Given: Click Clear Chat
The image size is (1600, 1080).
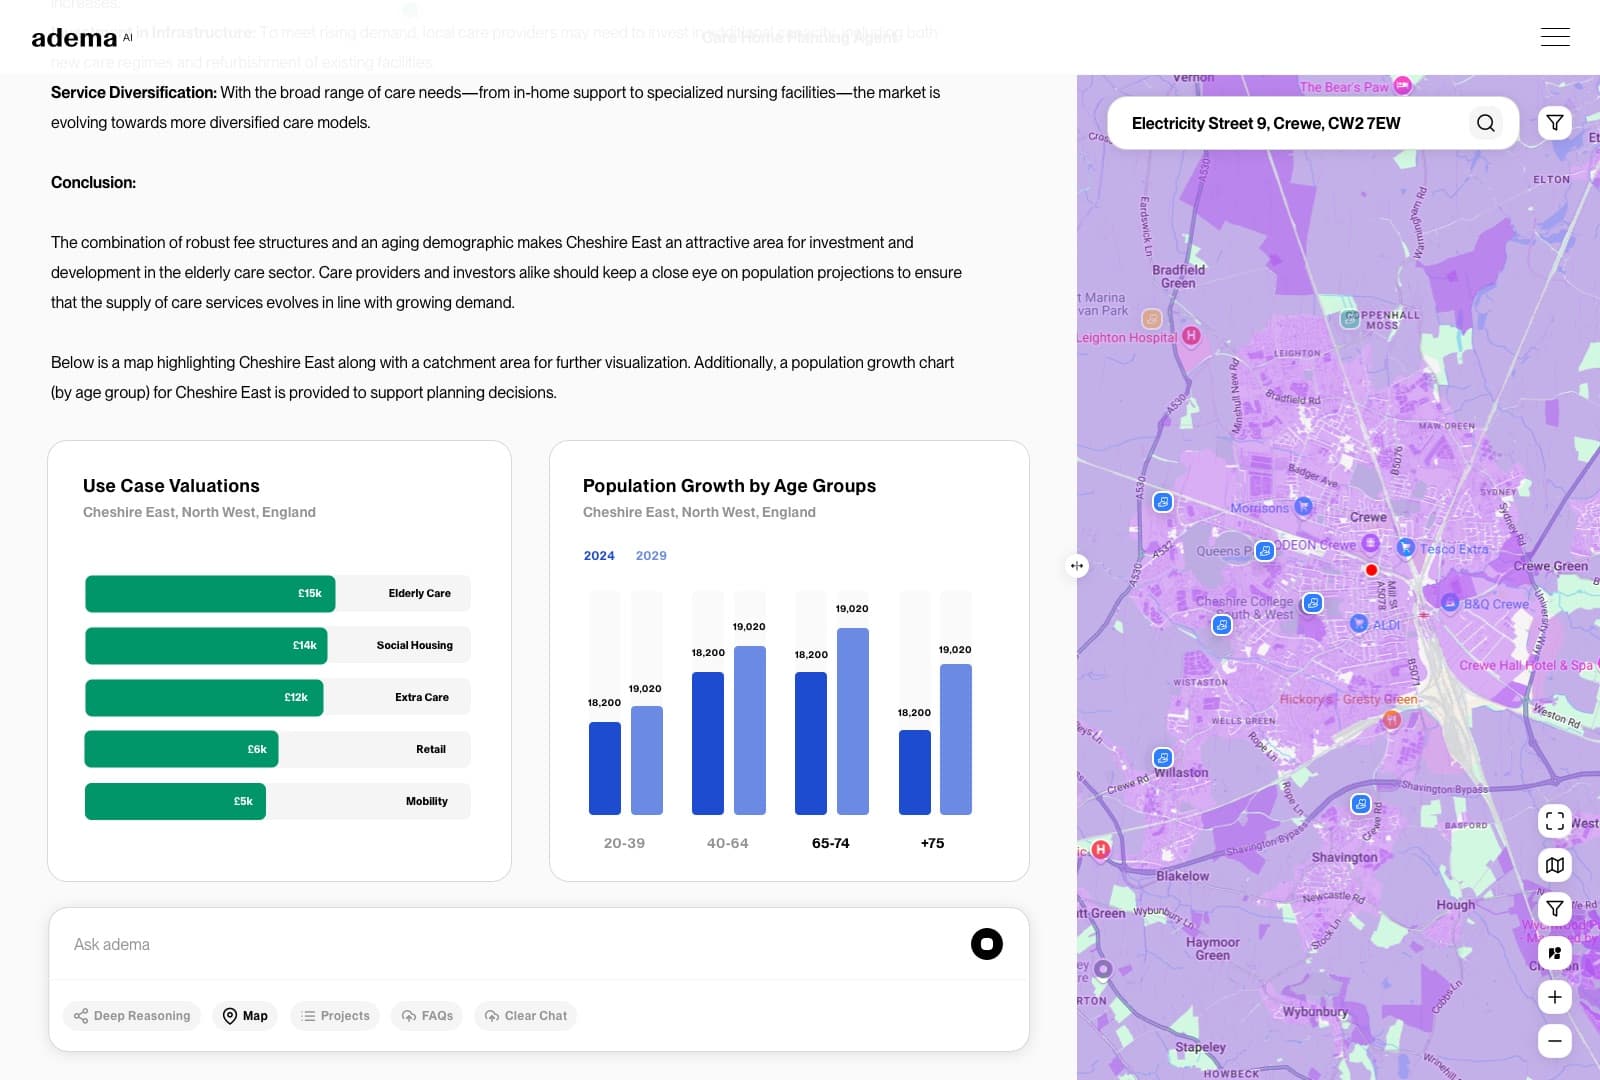Looking at the screenshot, I should [526, 1016].
